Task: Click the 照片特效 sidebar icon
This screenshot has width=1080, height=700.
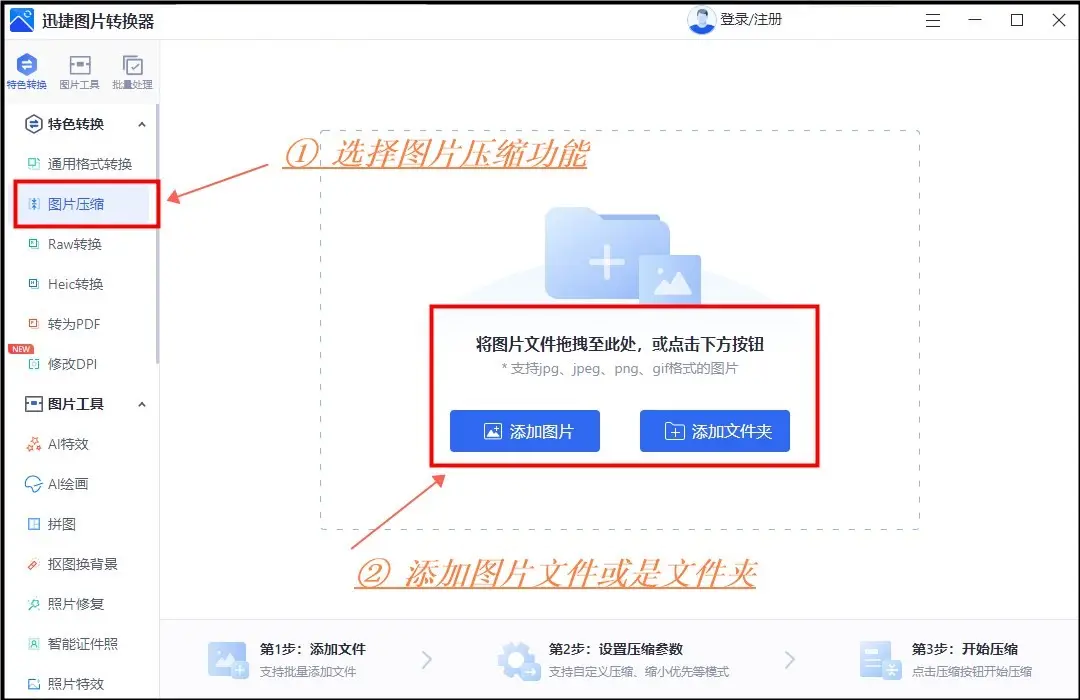Action: click(x=33, y=683)
